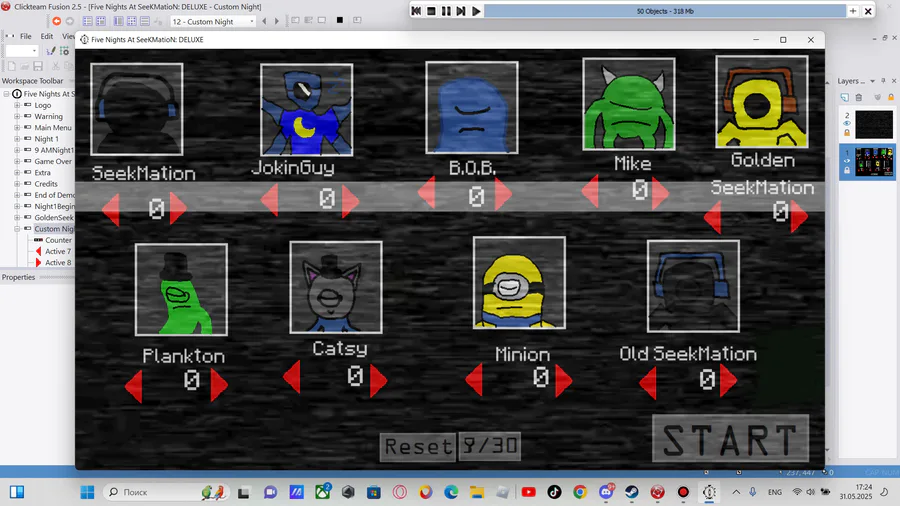Click the lock icon in Layers toolbar

[x=891, y=98]
